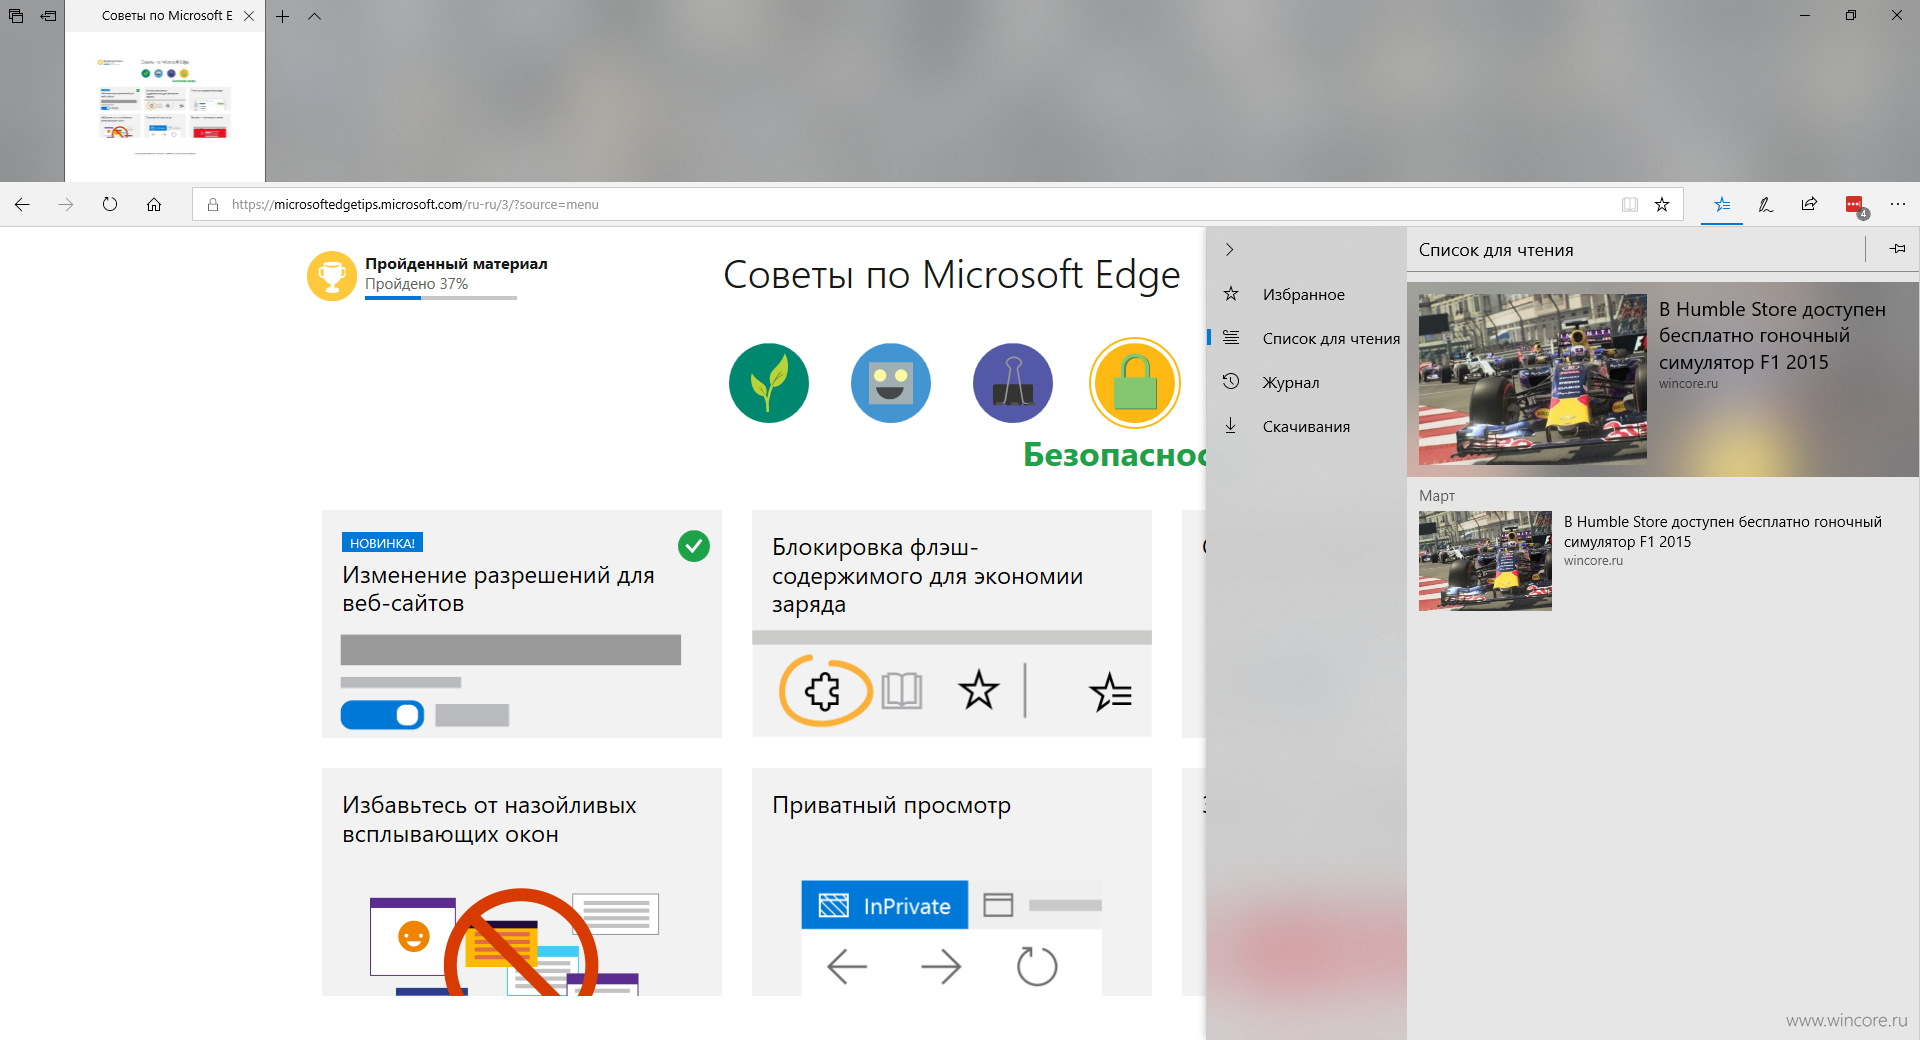
Task: Open the Share icon in toolbar
Action: click(x=1809, y=204)
